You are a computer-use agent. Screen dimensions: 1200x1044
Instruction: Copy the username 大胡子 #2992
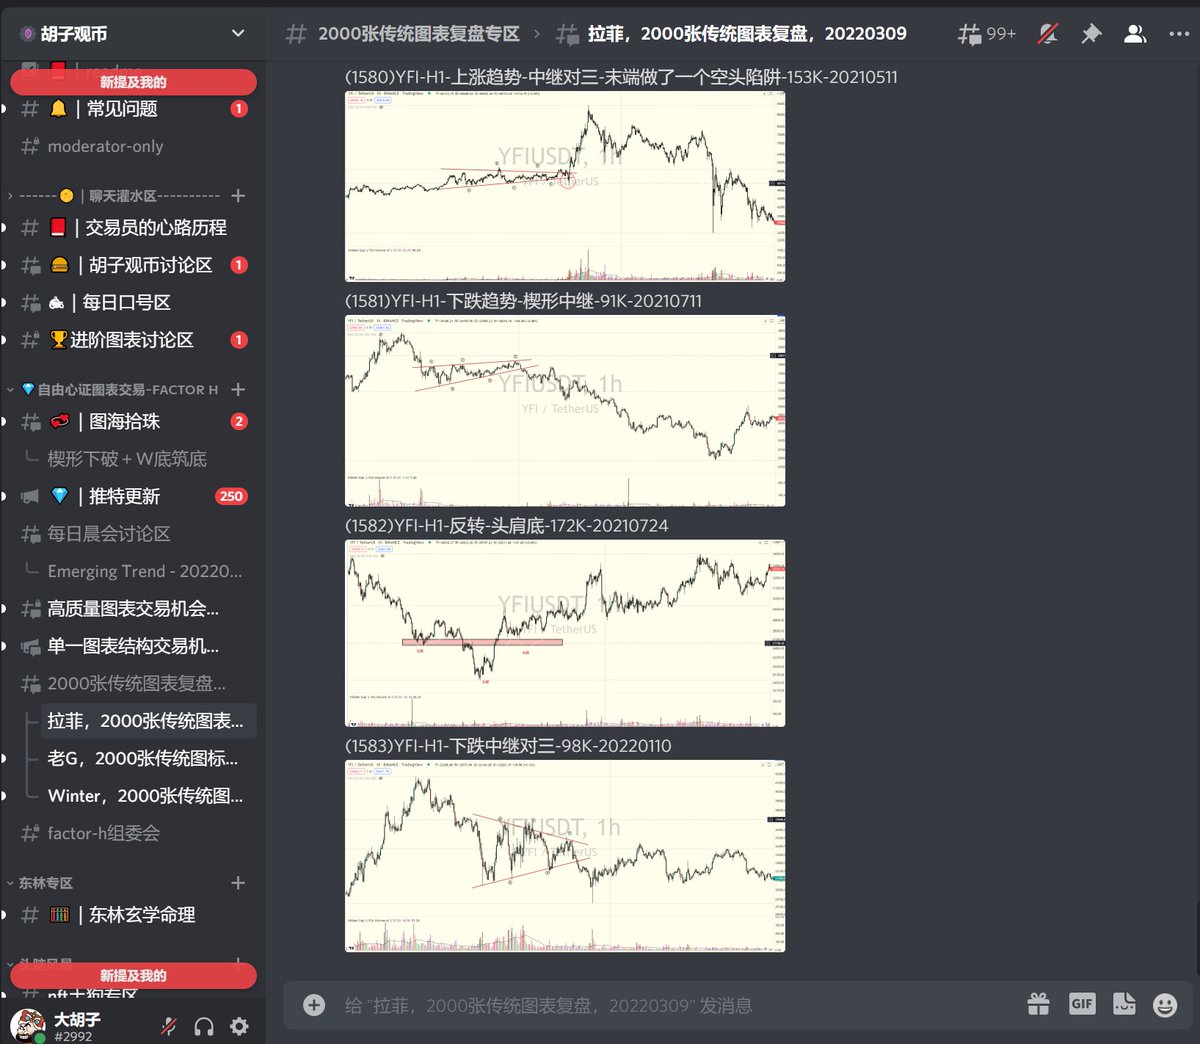(x=77, y=1027)
